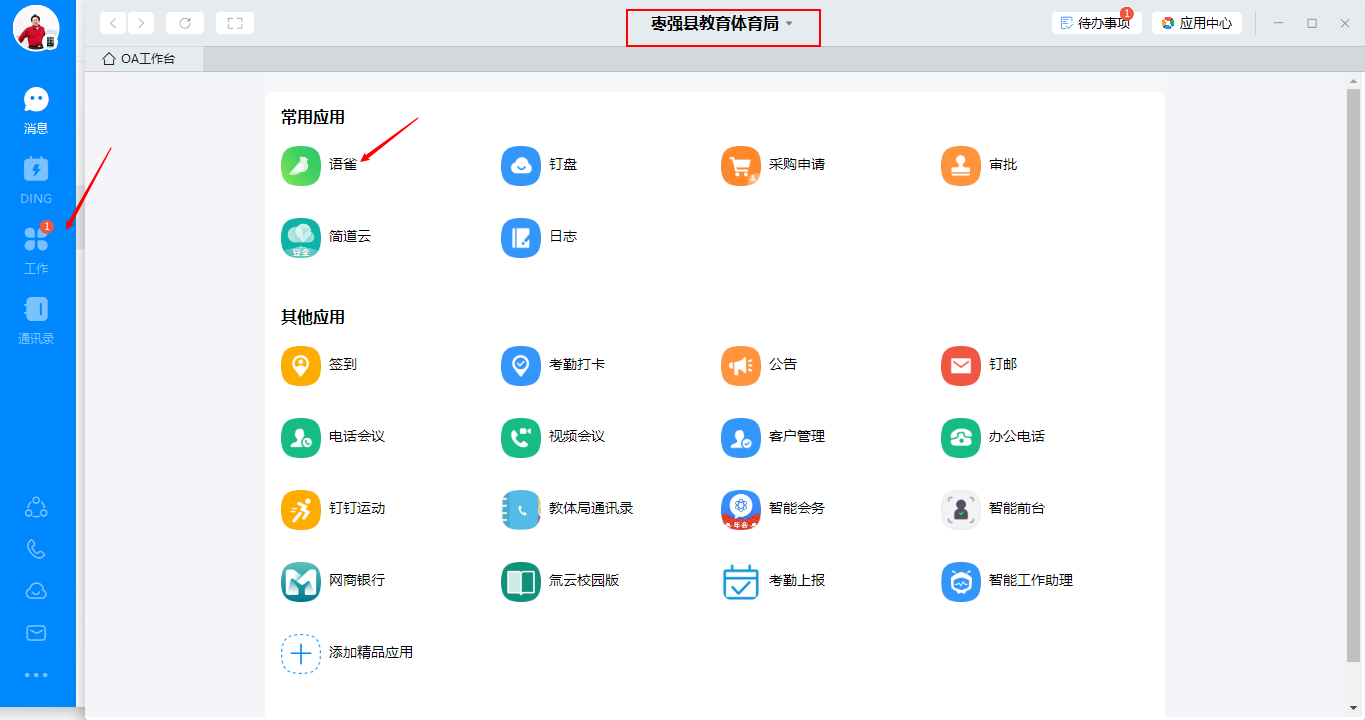Click the envelope mail icon in sidebar
The height and width of the screenshot is (720, 1365).
tap(36, 633)
